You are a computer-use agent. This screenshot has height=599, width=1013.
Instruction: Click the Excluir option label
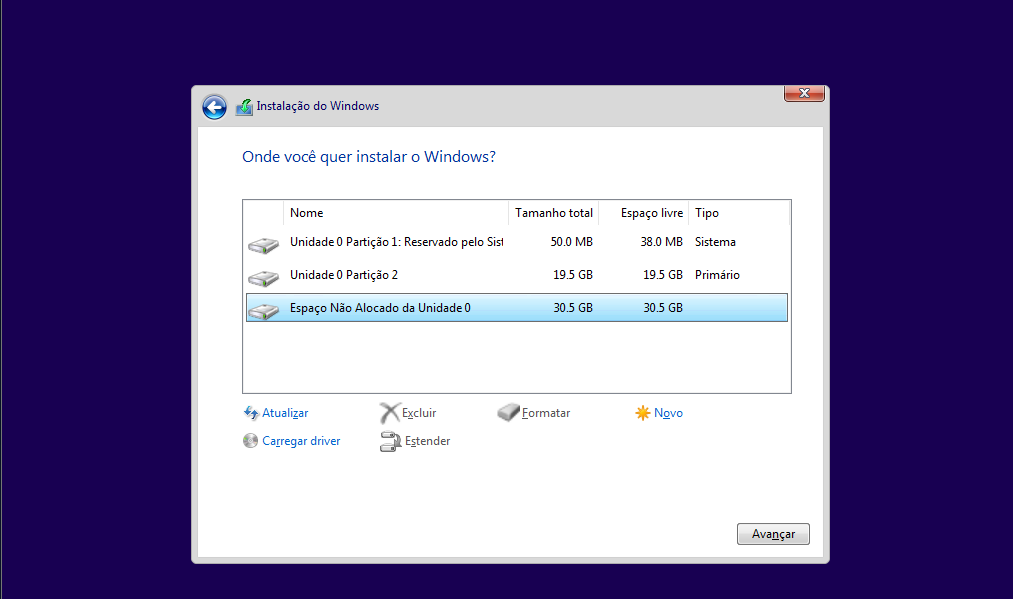click(419, 413)
